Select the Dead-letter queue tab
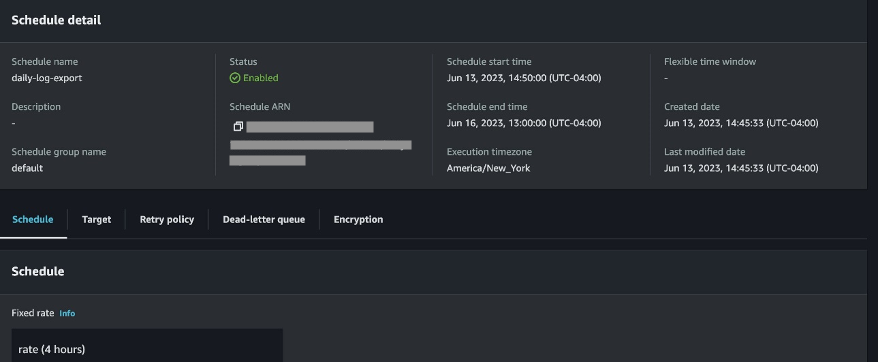 pos(263,220)
